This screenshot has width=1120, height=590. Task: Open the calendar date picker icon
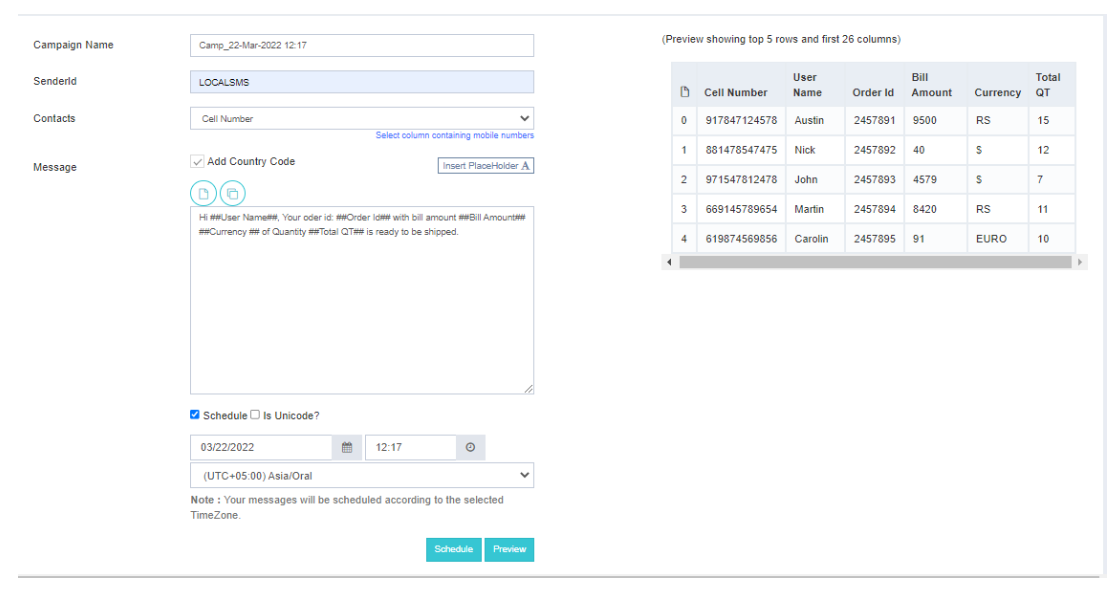(x=347, y=448)
